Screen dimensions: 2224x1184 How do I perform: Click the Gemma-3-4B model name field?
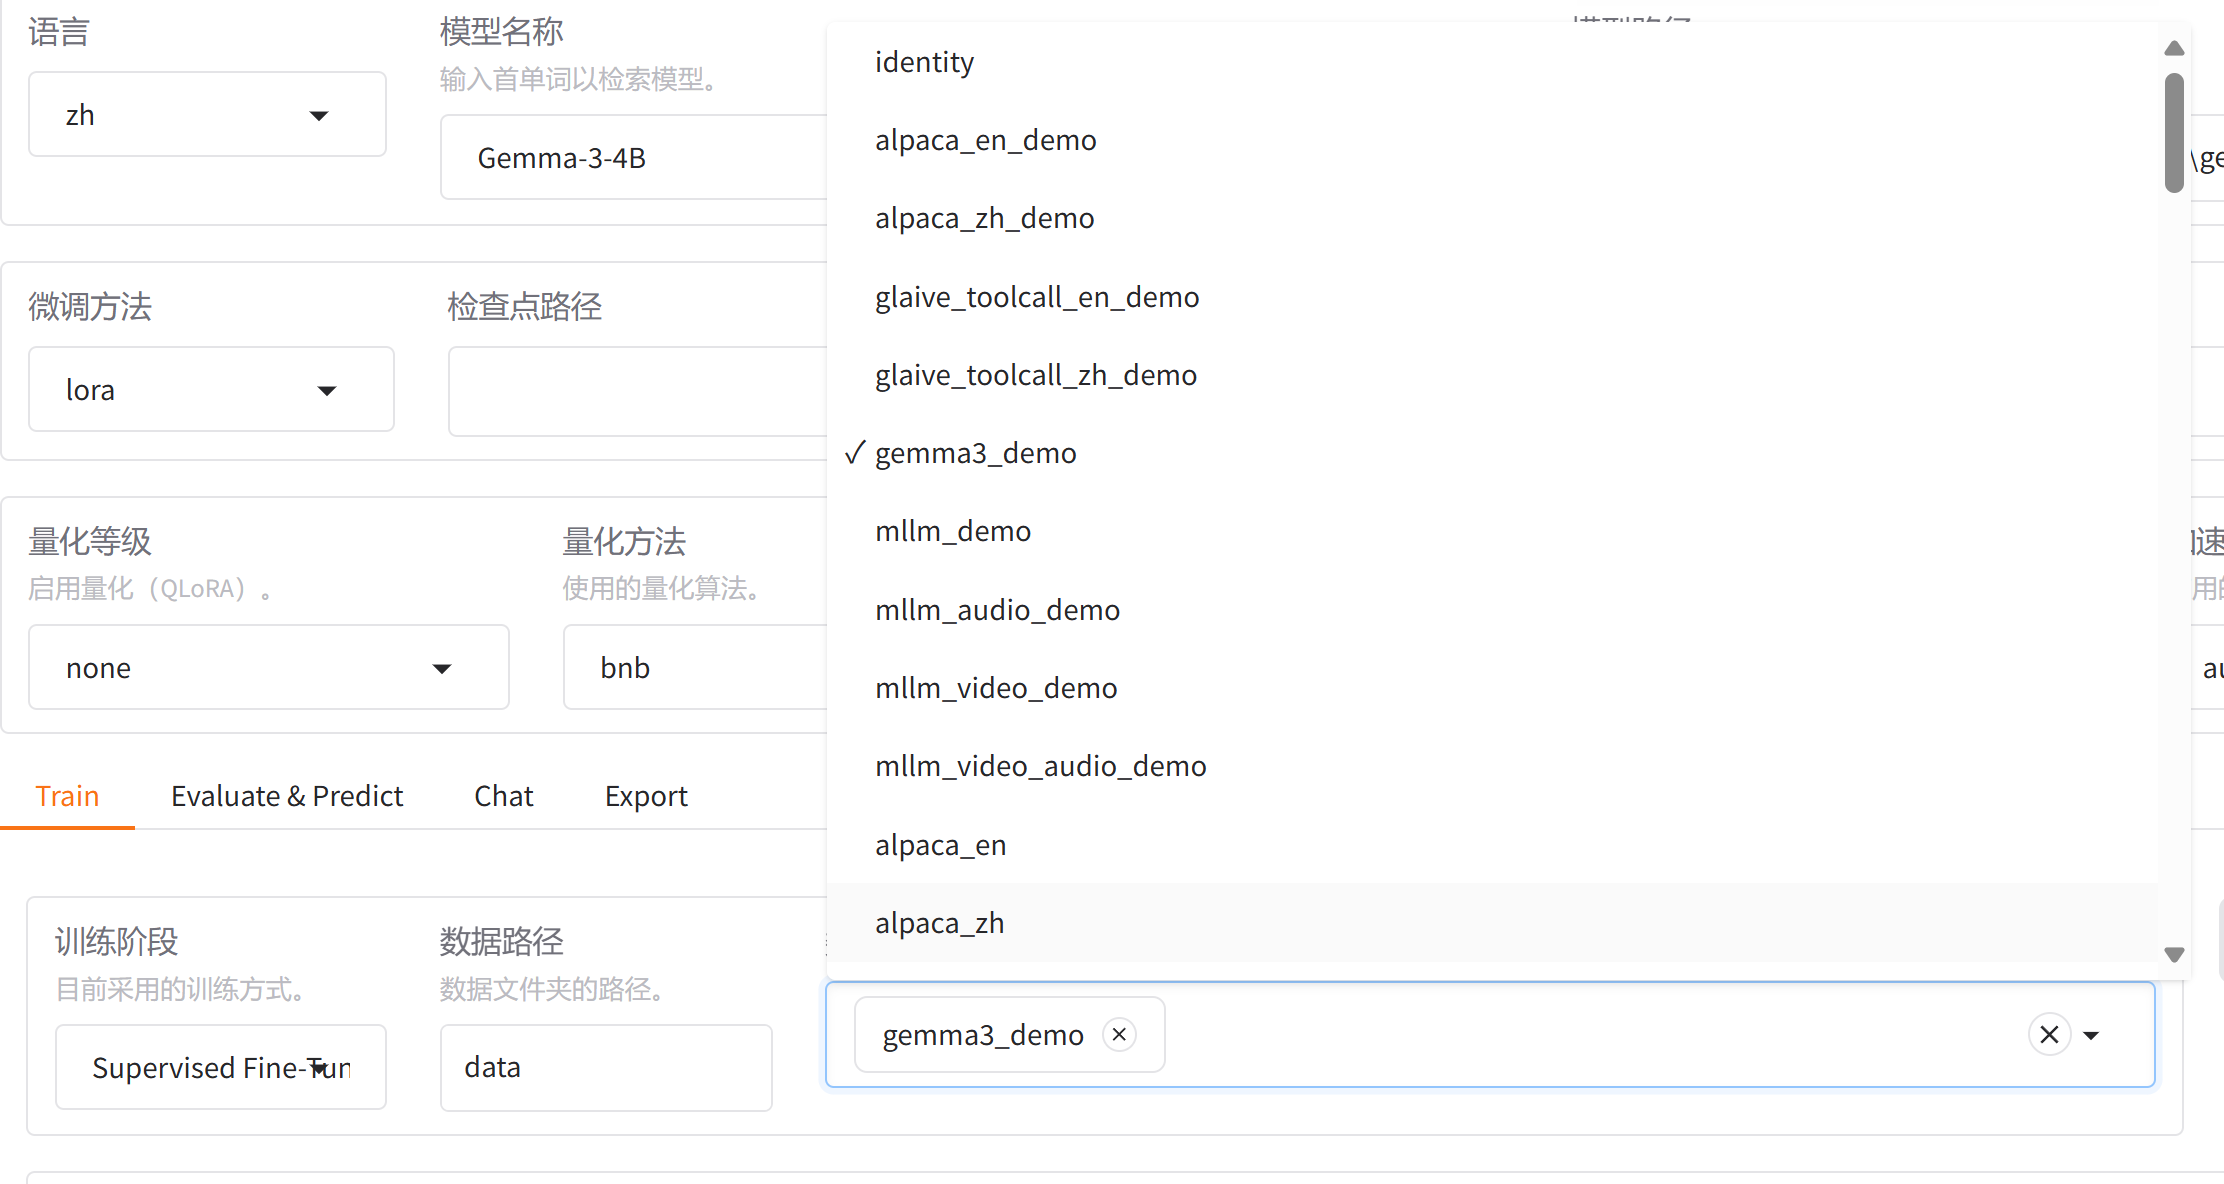pos(633,158)
